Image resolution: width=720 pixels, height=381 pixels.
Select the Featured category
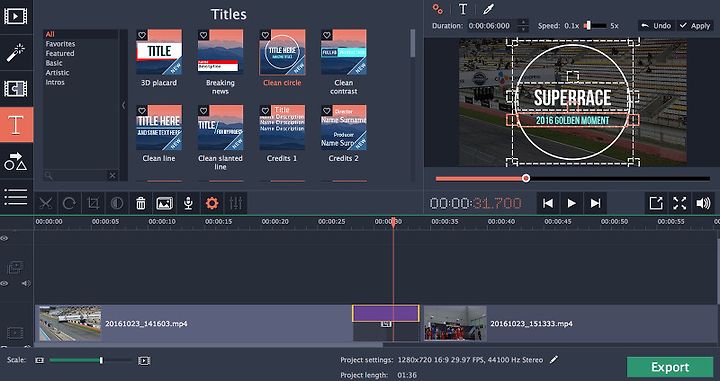pyautogui.click(x=60, y=53)
